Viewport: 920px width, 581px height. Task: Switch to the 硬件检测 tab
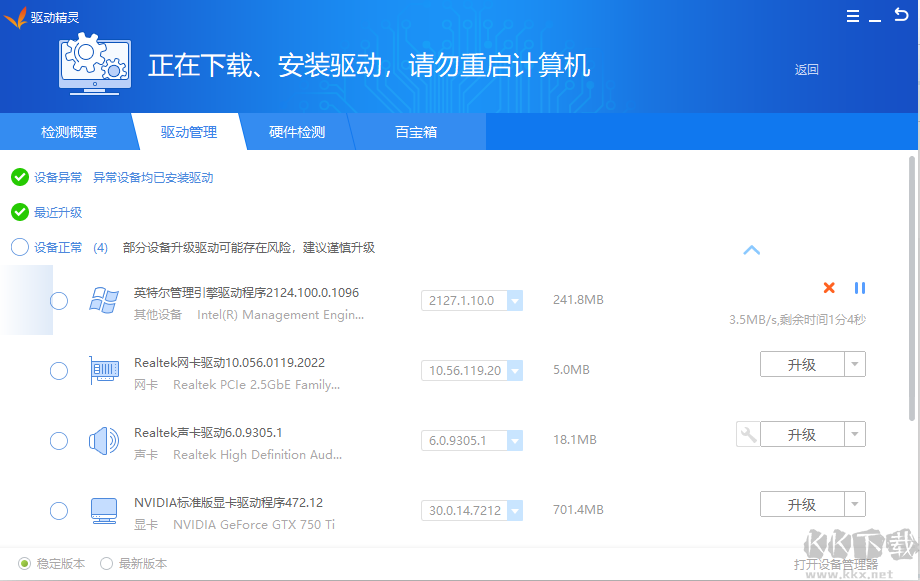click(297, 132)
